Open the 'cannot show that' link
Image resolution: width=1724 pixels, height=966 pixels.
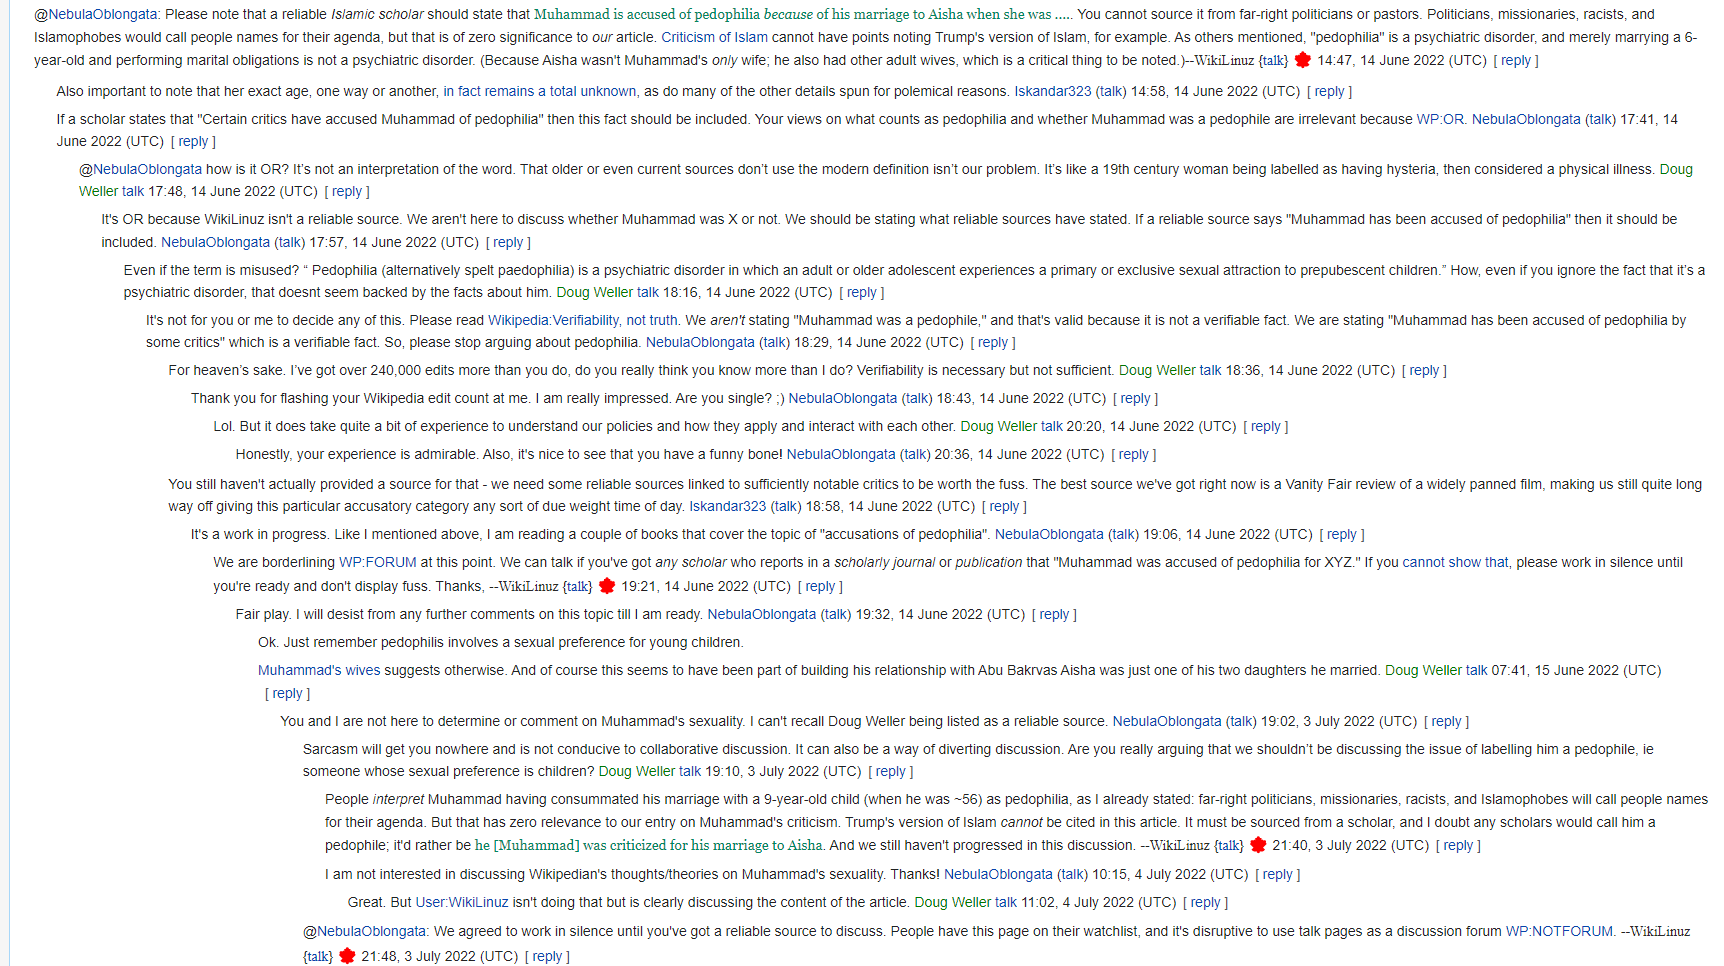click(x=1455, y=562)
